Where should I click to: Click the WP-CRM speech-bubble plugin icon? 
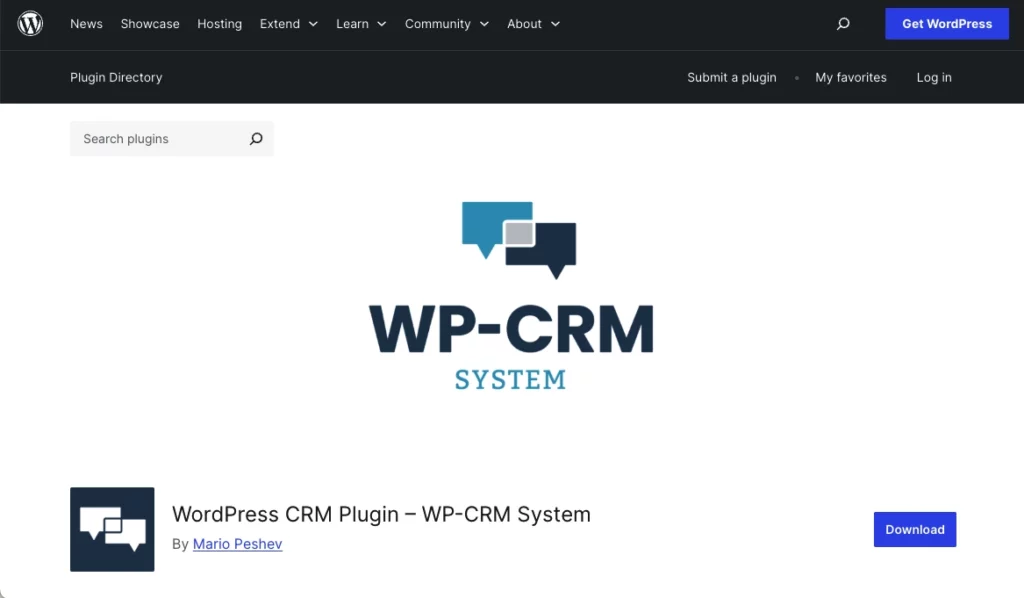click(111, 529)
